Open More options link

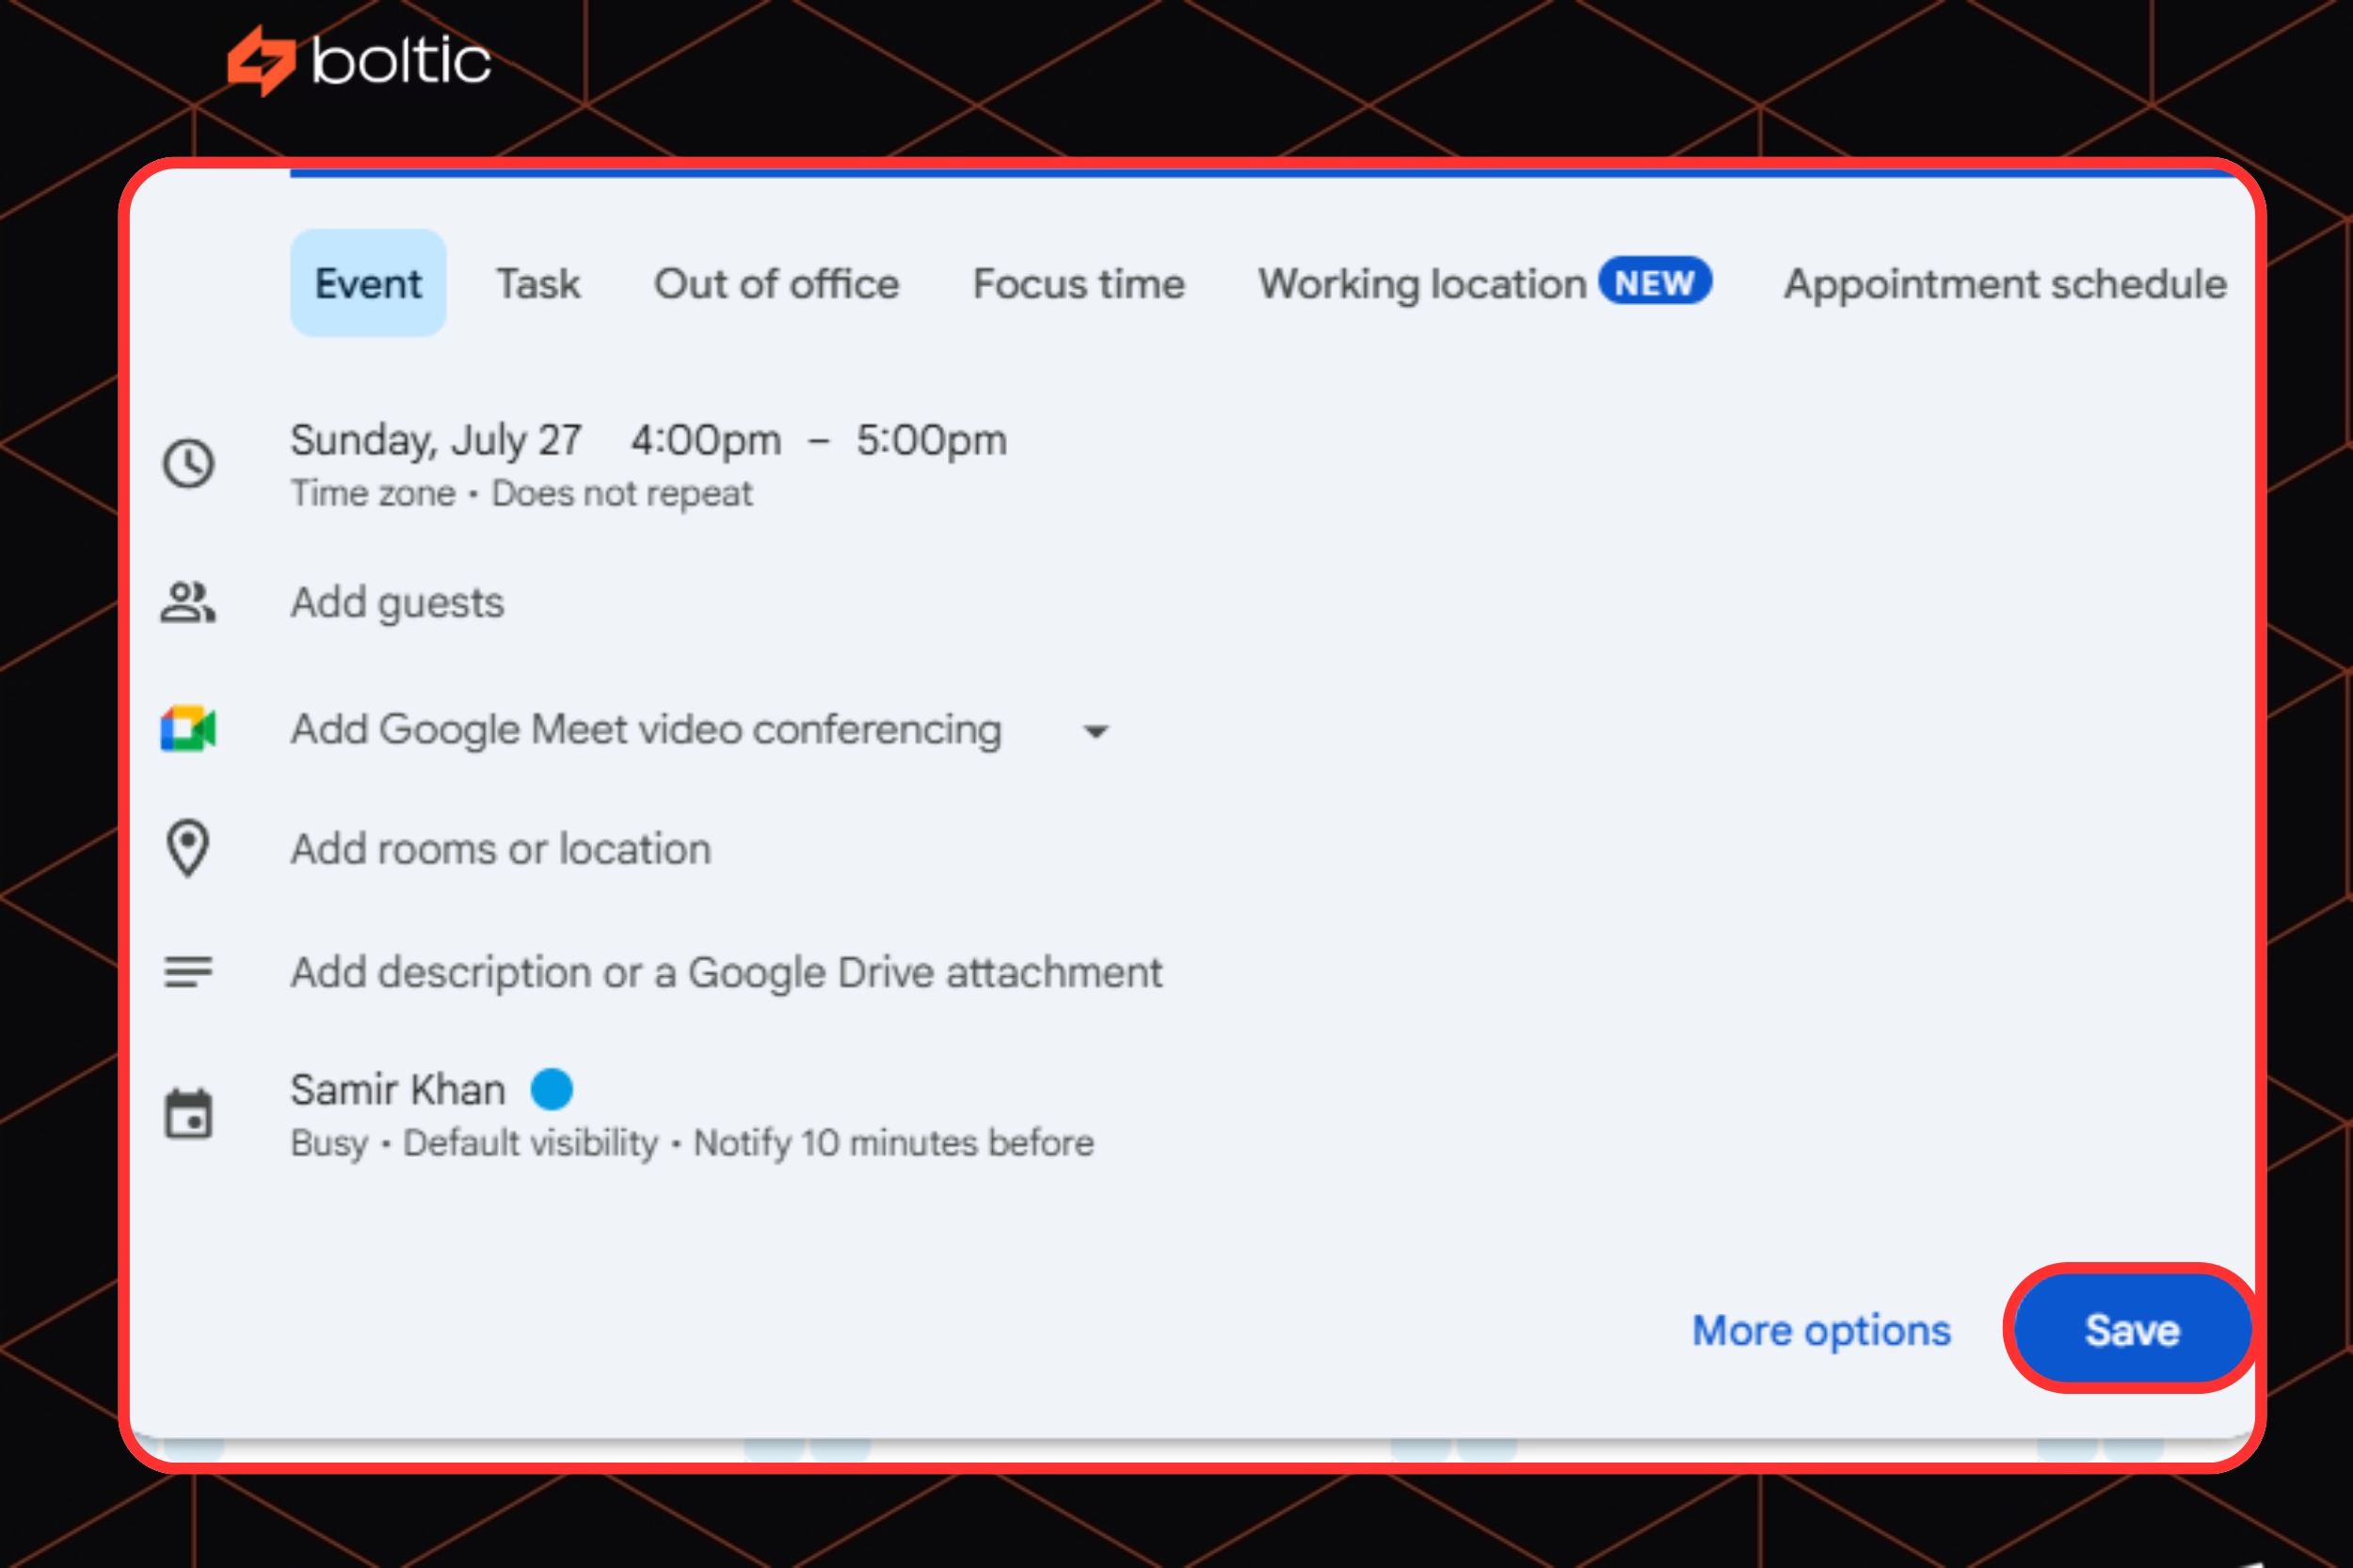(1821, 1330)
